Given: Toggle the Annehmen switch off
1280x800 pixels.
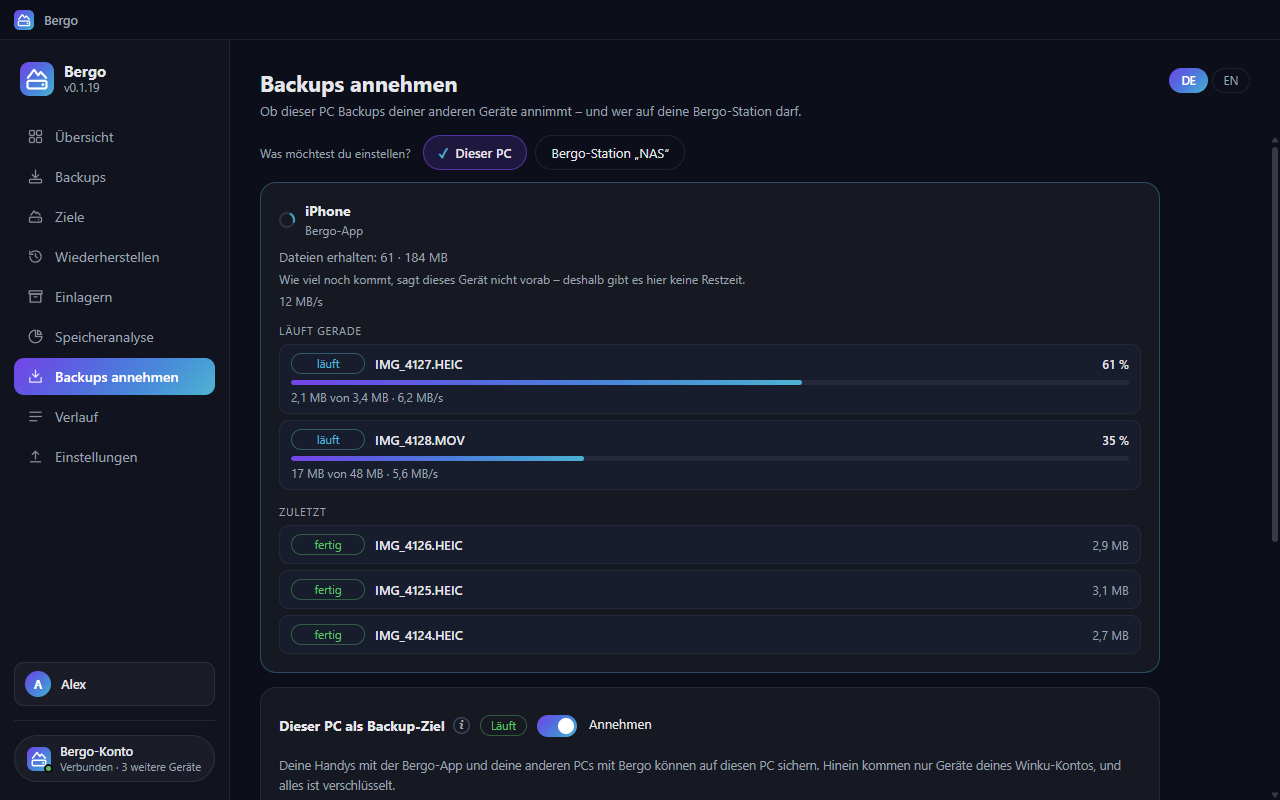Looking at the screenshot, I should pos(557,726).
